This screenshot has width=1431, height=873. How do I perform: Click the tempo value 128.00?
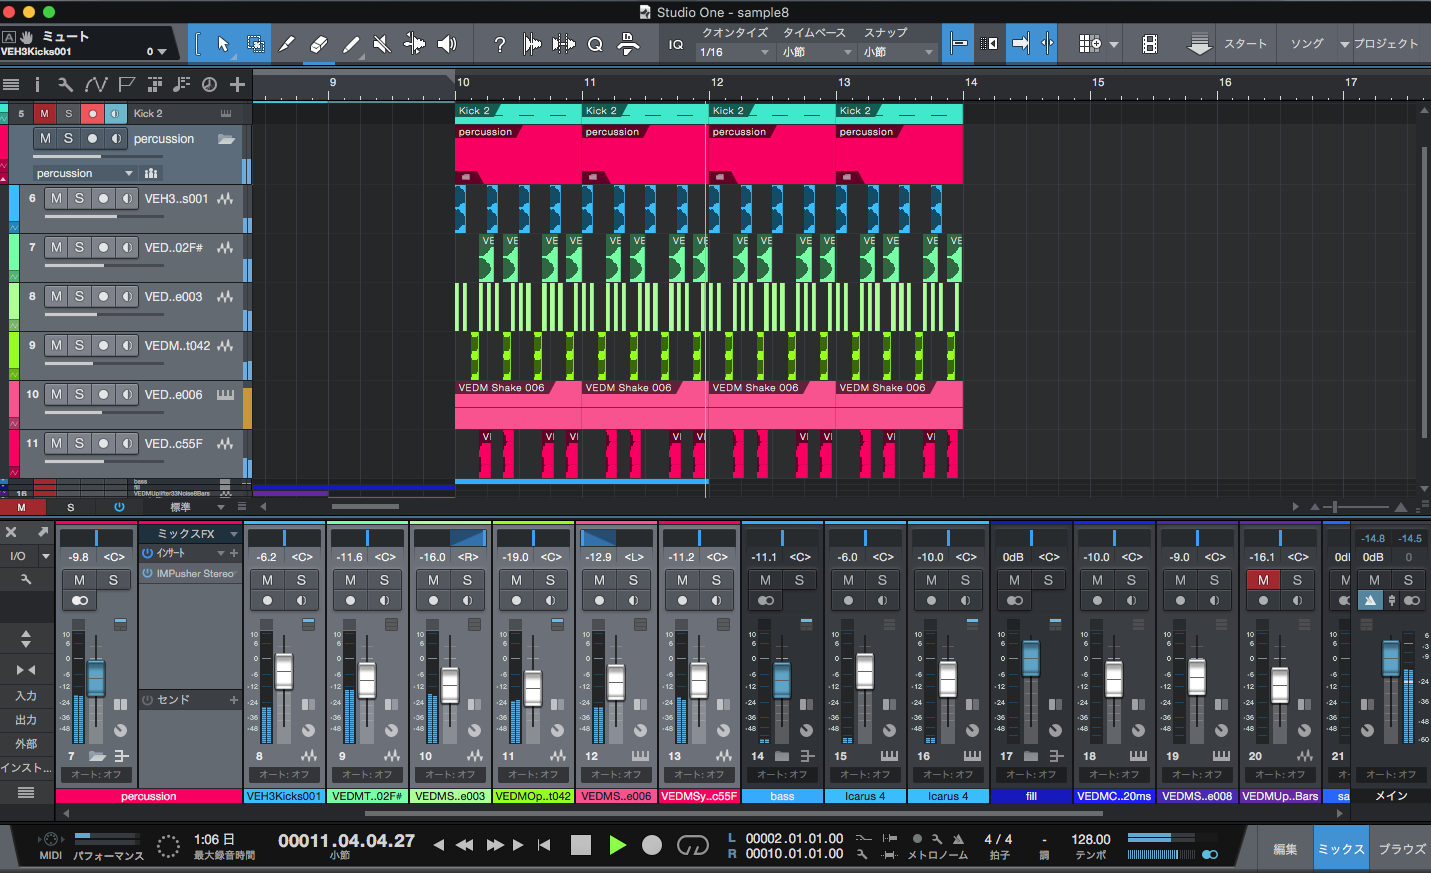1091,839
